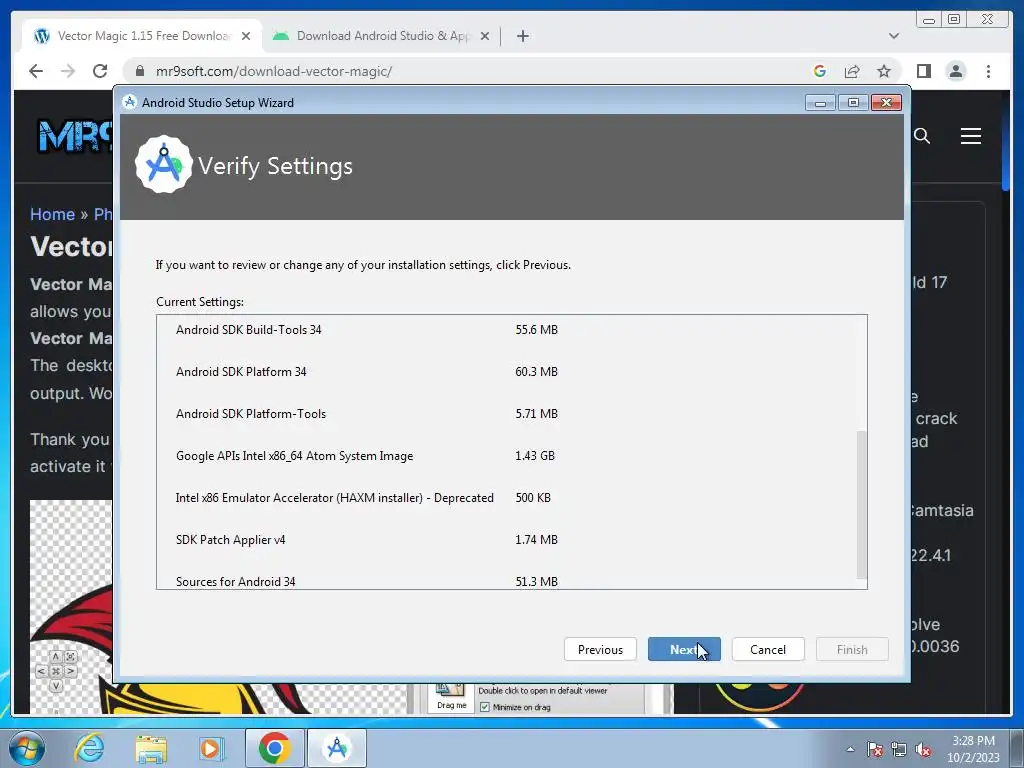1024x768 pixels.
Task: Open Chrome's tab search dropdown arrow
Action: coord(894,36)
